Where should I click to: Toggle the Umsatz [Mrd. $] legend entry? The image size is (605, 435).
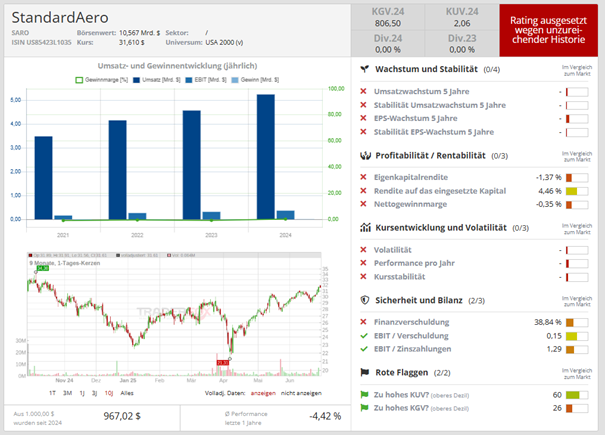coord(157,80)
